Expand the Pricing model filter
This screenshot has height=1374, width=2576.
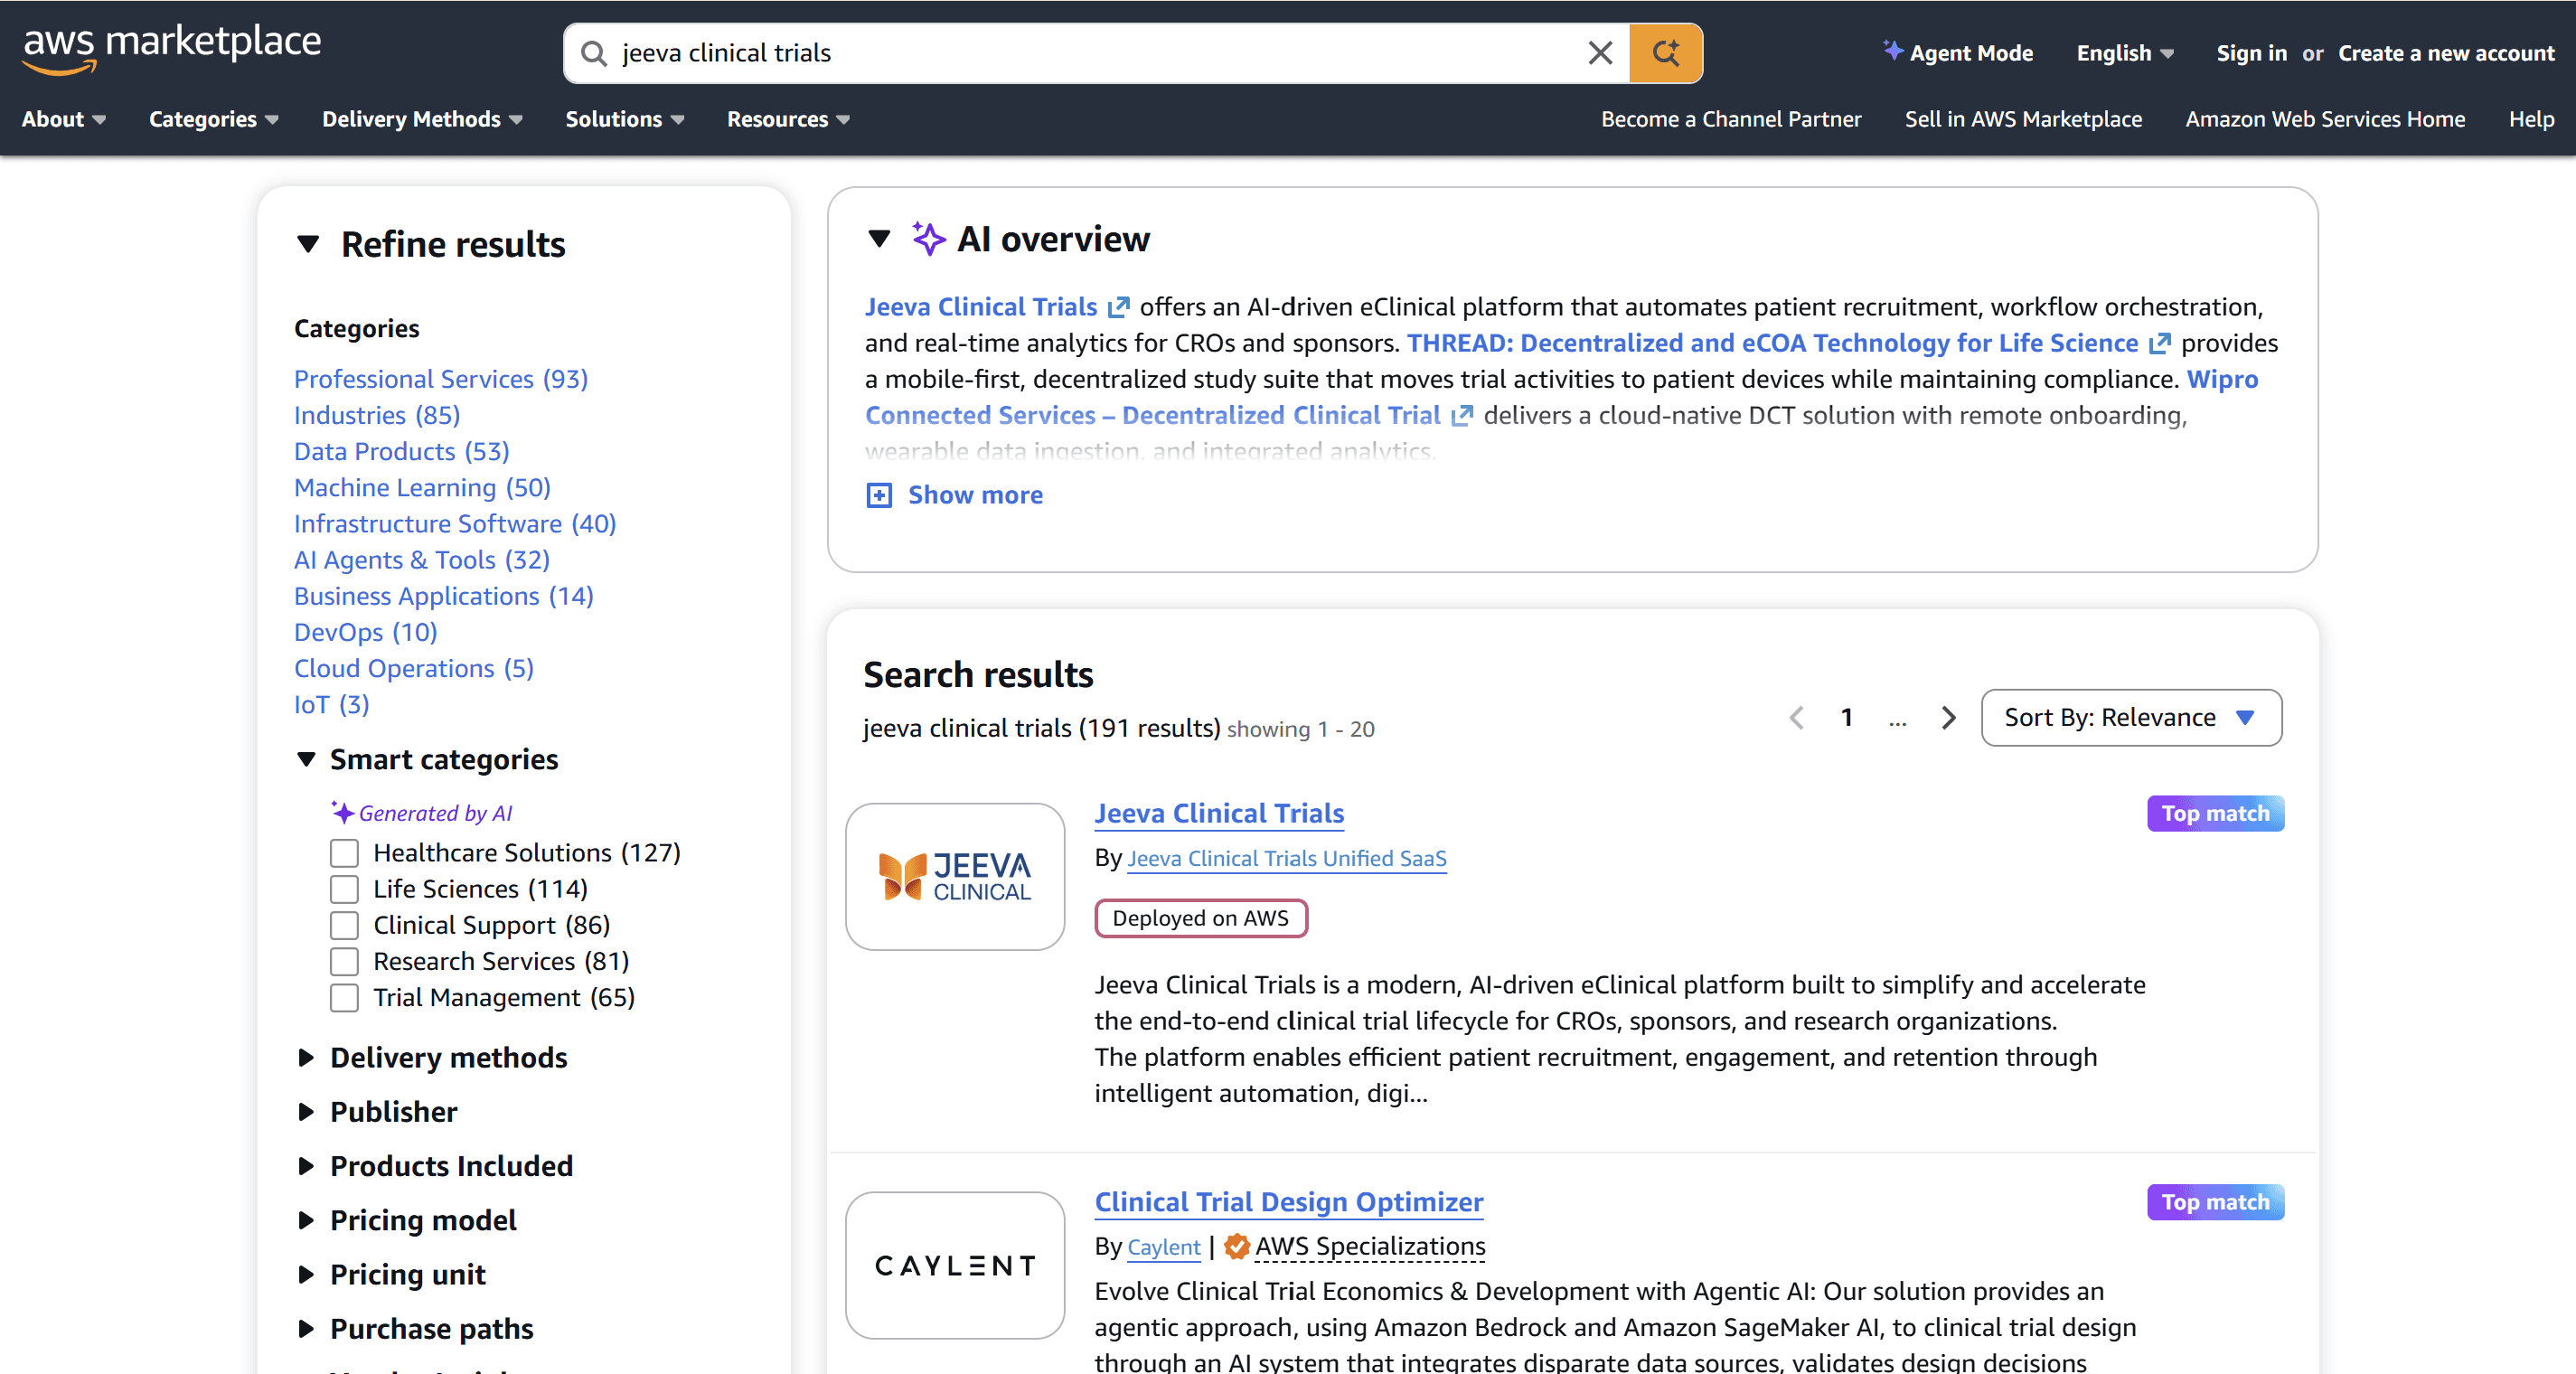(306, 1220)
